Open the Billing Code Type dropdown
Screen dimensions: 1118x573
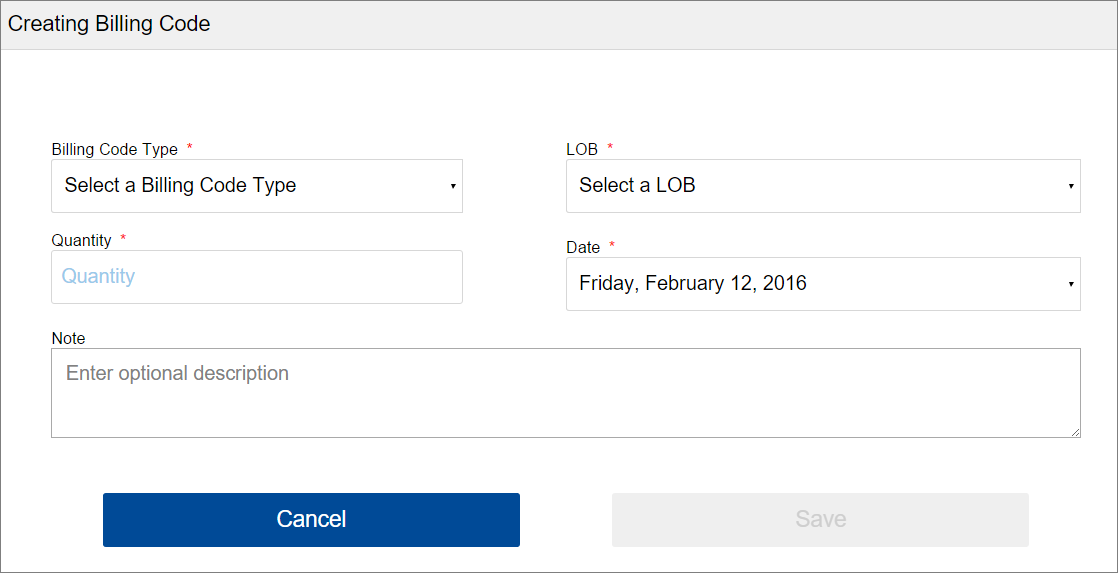256,186
